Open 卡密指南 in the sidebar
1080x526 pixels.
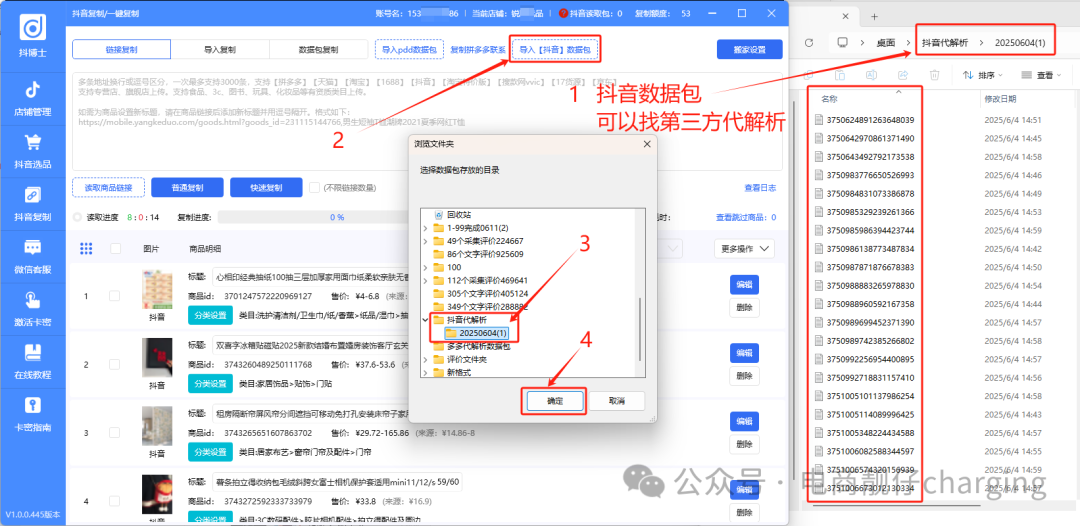coord(32,413)
